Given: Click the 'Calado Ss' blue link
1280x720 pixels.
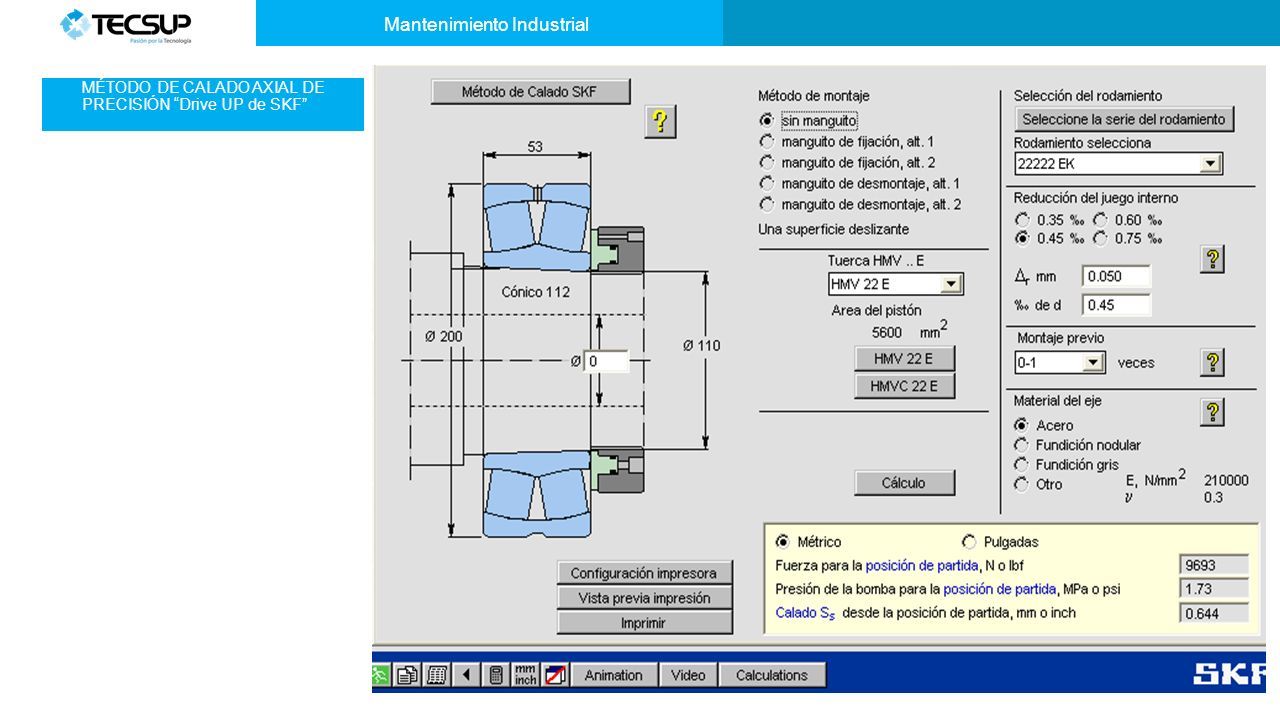Looking at the screenshot, I should click(x=805, y=613).
